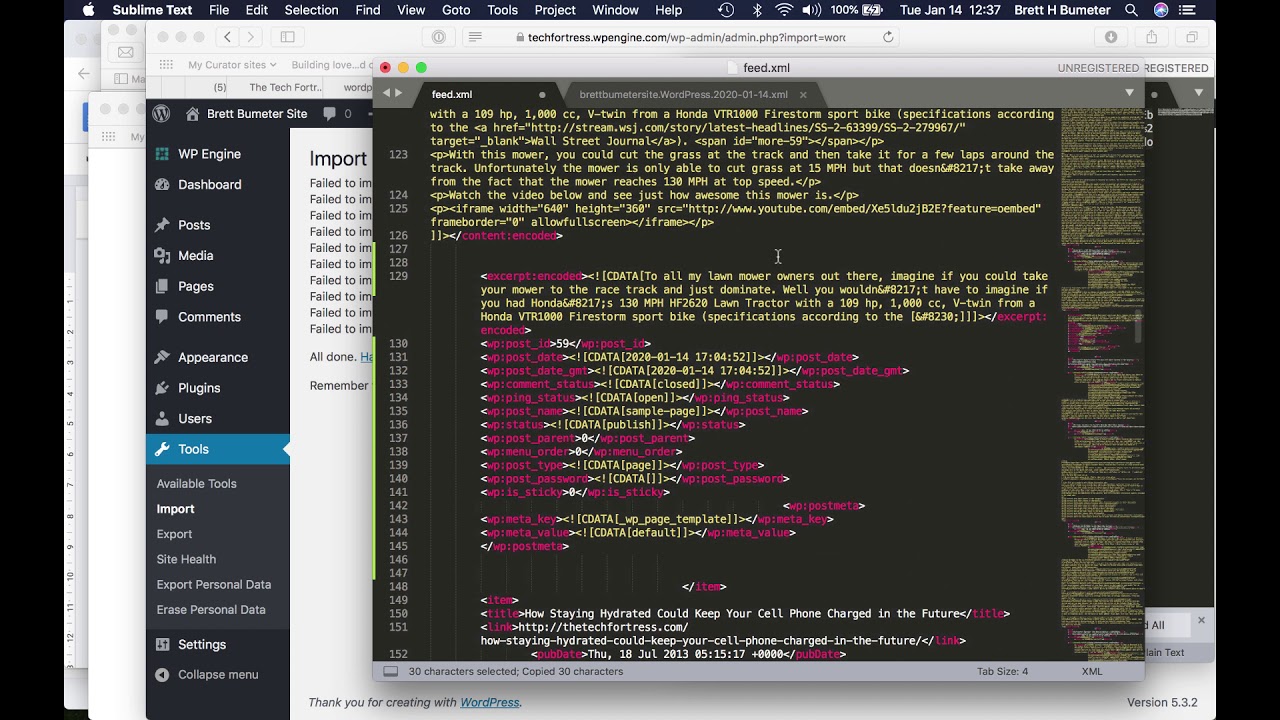Click the WP Engine icon in the sidebar
Viewport: 1280px width, 720px height.
(162, 154)
